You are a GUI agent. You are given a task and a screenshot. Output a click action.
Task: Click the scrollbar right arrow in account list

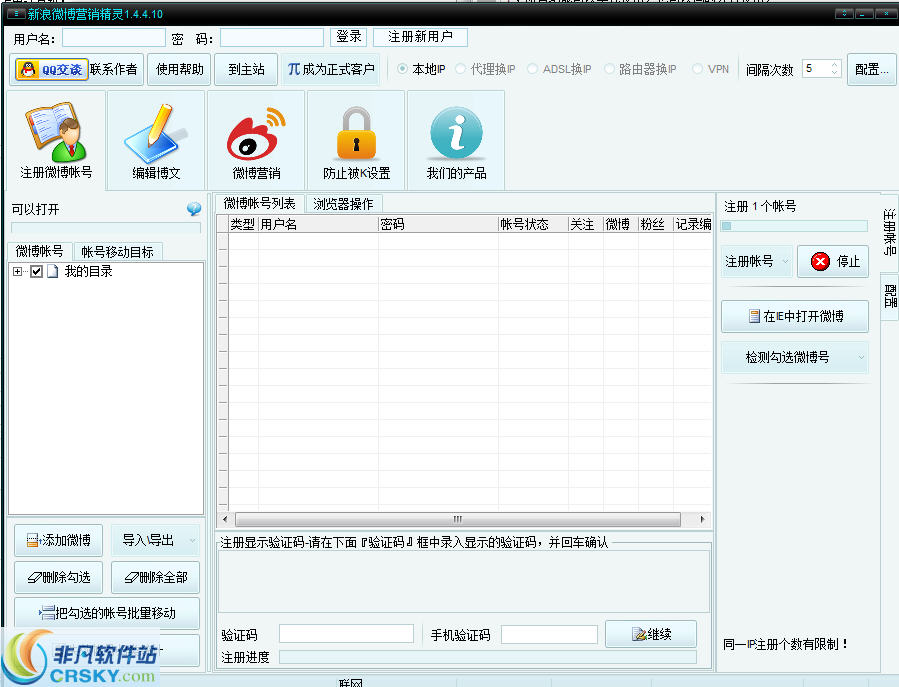click(x=702, y=520)
